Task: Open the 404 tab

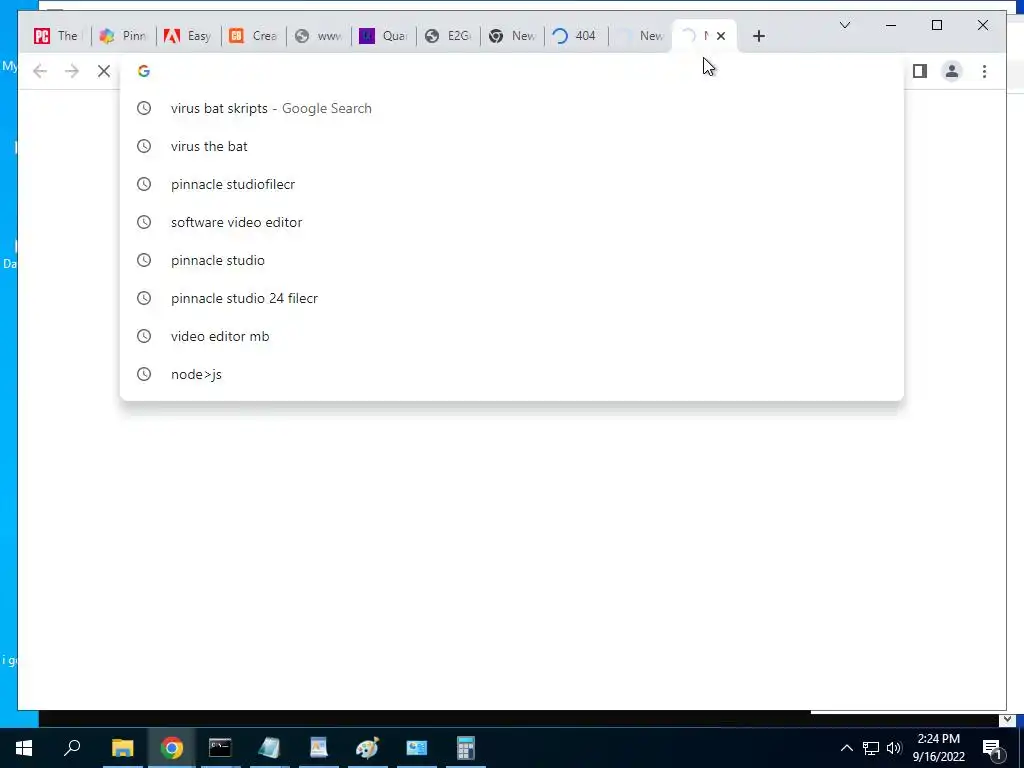Action: pos(575,36)
